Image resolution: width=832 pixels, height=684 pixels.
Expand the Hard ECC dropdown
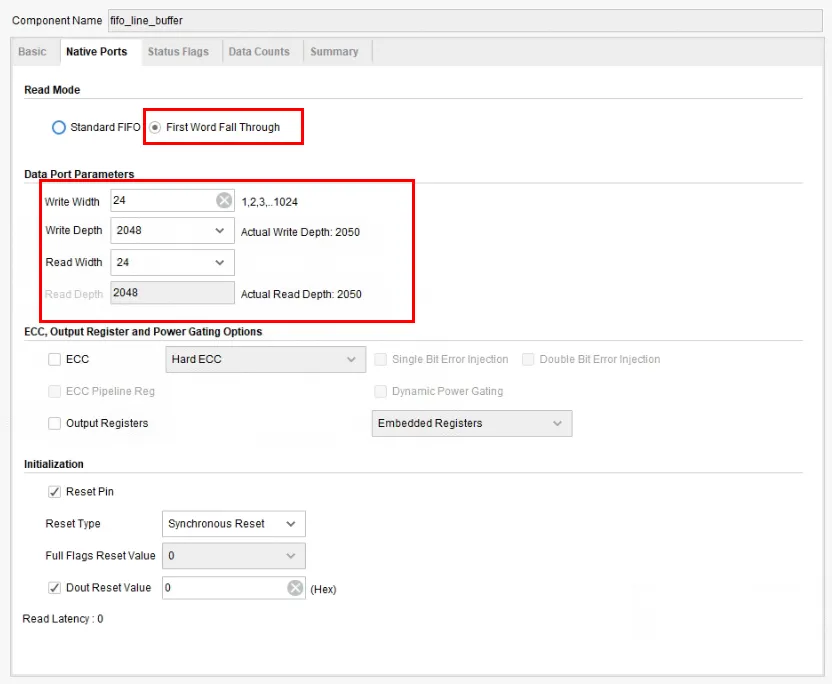click(264, 360)
